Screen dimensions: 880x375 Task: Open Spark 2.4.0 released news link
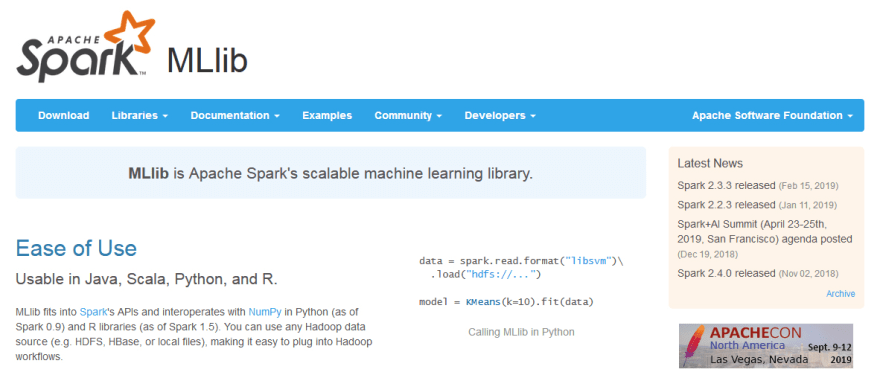pyautogui.click(x=726, y=273)
